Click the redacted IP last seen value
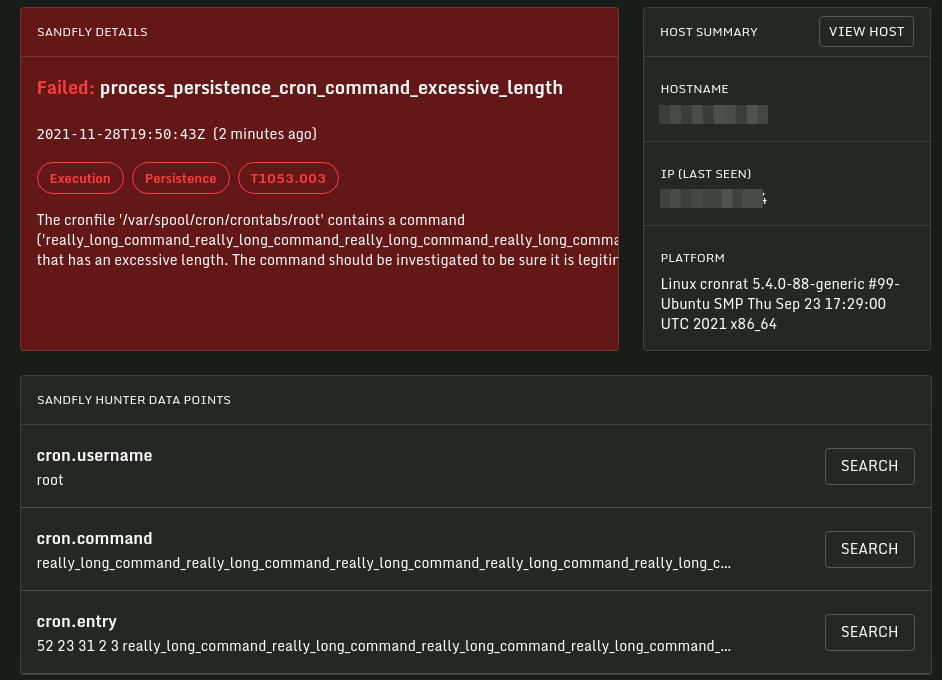The image size is (942, 680). click(713, 198)
